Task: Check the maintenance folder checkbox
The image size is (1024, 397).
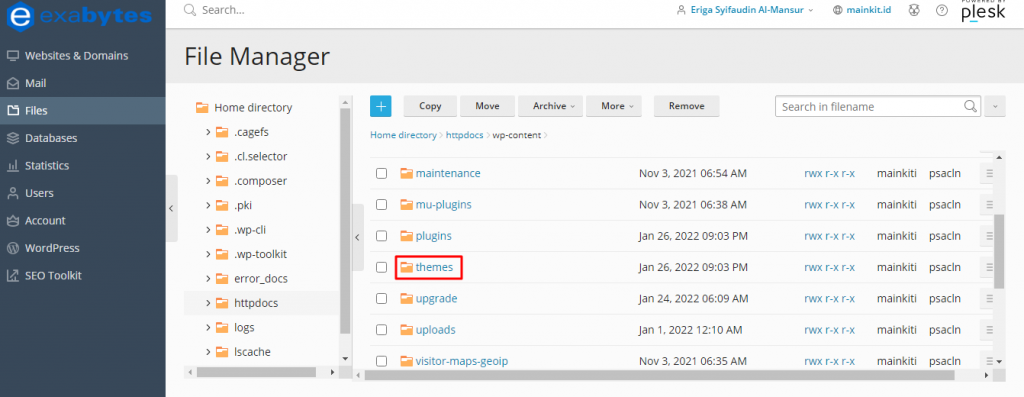Action: point(381,174)
